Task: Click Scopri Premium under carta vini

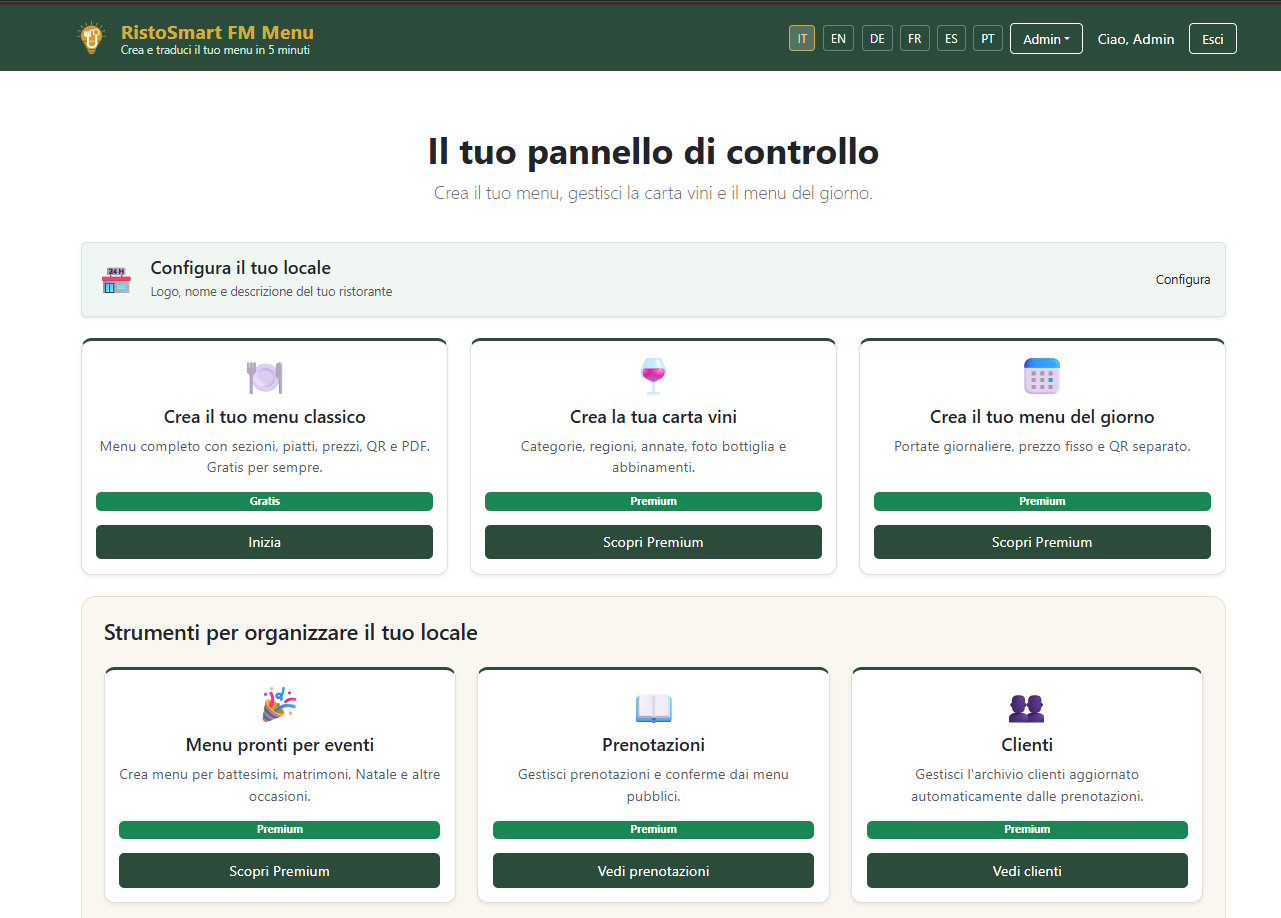Action: tap(653, 542)
